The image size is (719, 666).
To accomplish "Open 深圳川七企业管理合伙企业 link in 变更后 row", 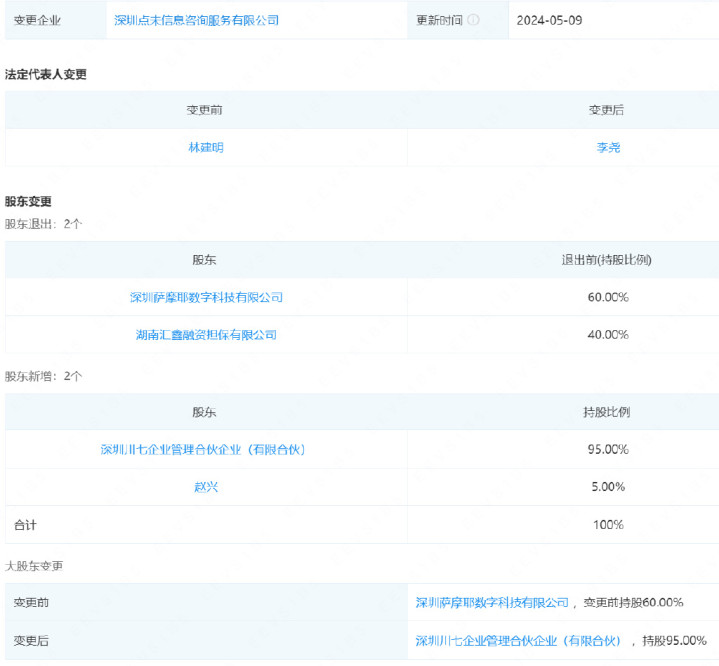I will 518,640.
